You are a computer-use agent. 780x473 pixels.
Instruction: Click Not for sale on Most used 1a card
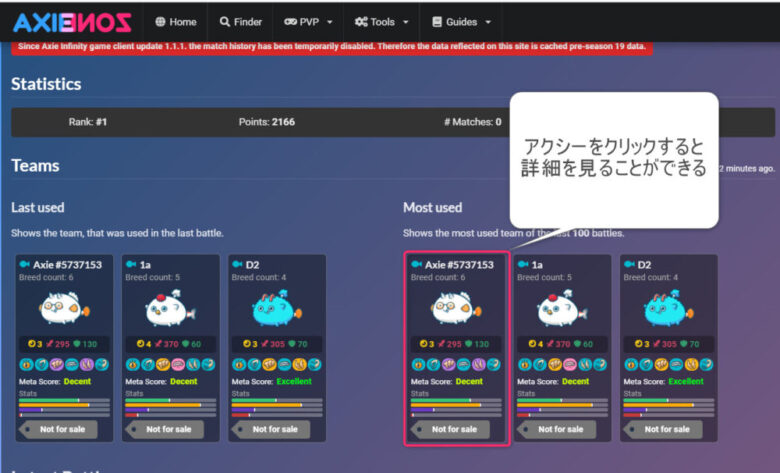(557, 429)
